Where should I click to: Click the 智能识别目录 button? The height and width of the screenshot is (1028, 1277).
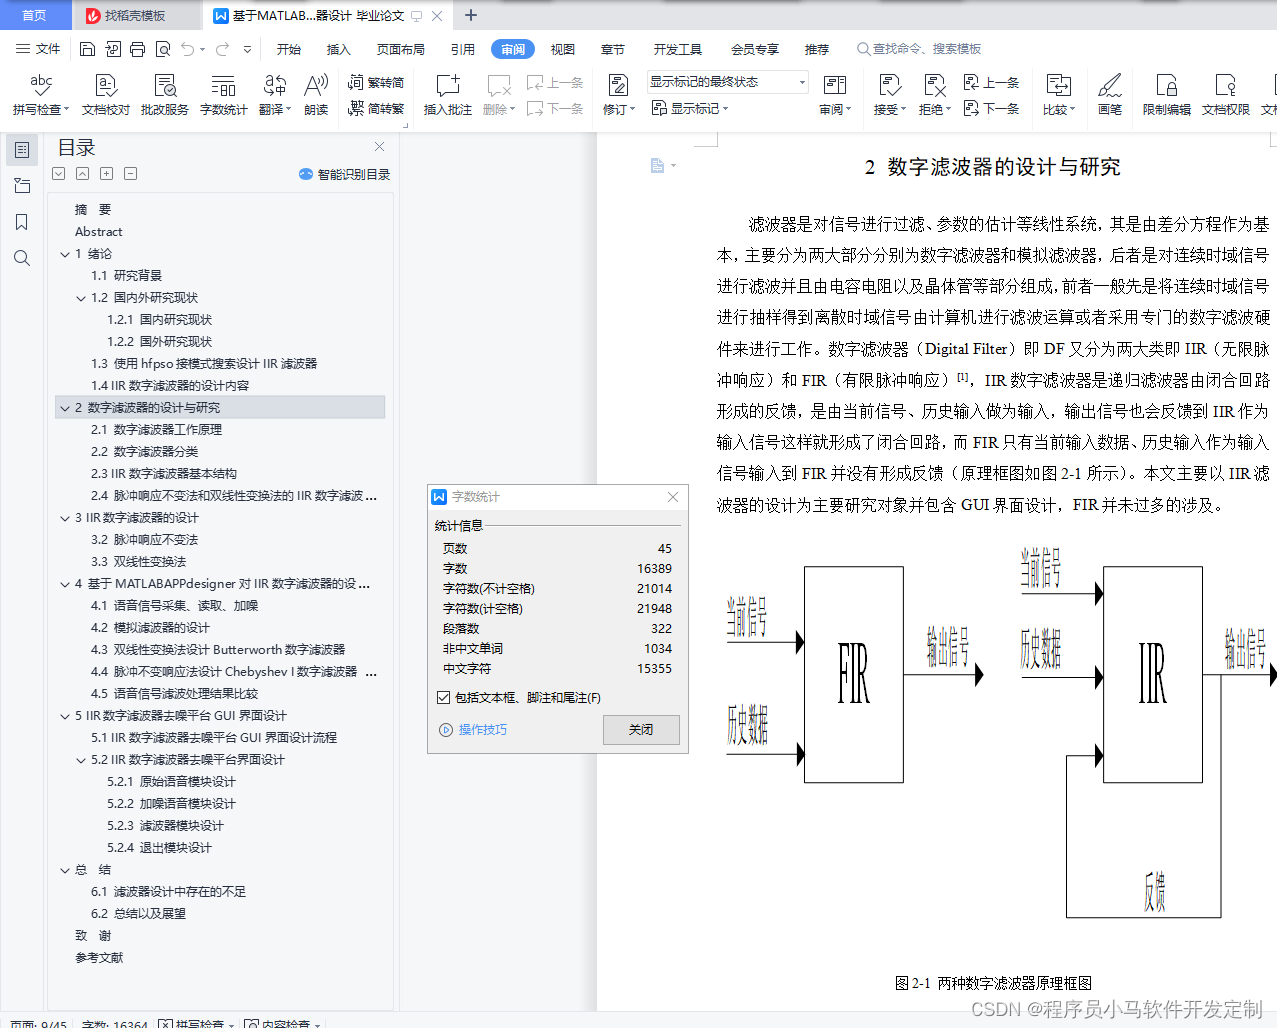343,173
